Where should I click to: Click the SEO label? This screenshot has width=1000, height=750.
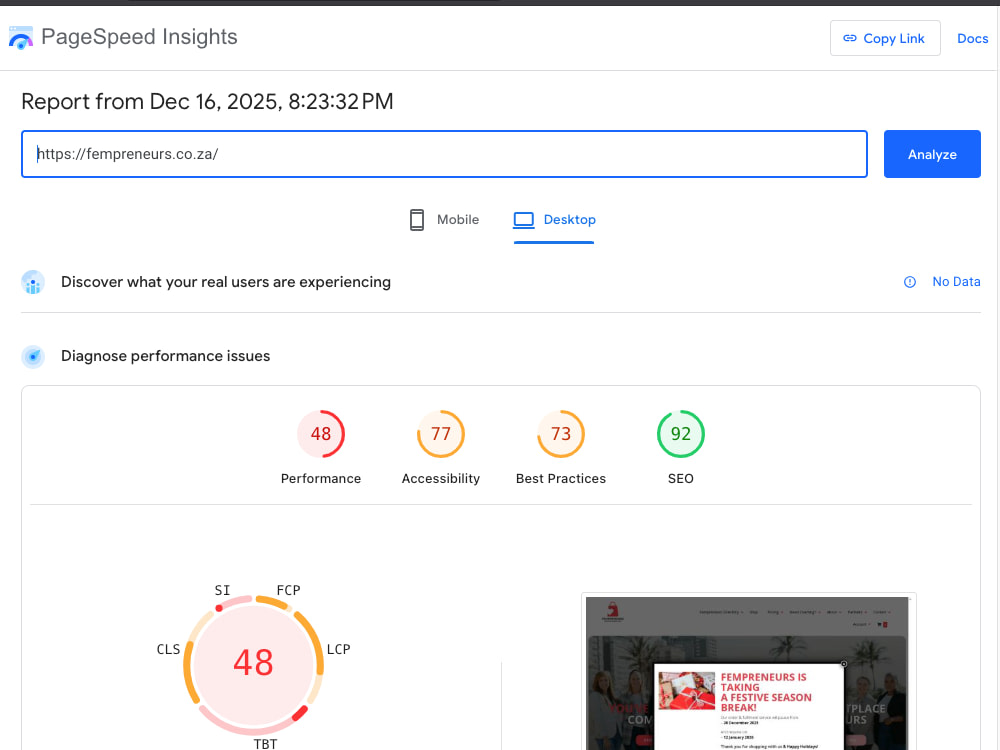(680, 478)
